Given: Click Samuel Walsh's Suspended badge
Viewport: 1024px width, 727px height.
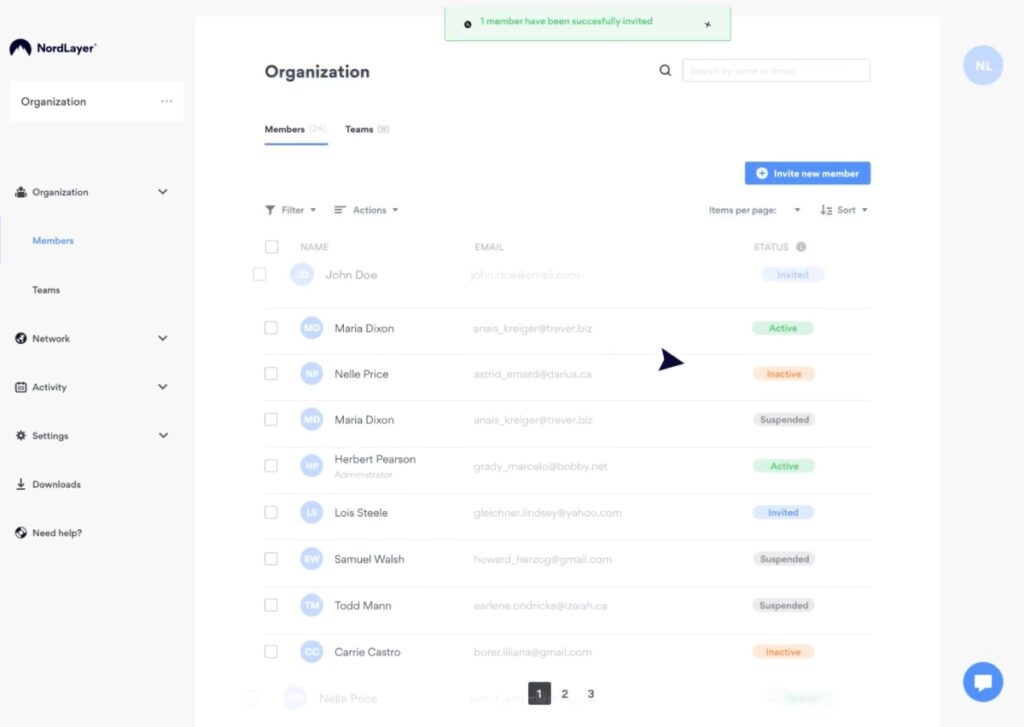Looking at the screenshot, I should pyautogui.click(x=784, y=559).
